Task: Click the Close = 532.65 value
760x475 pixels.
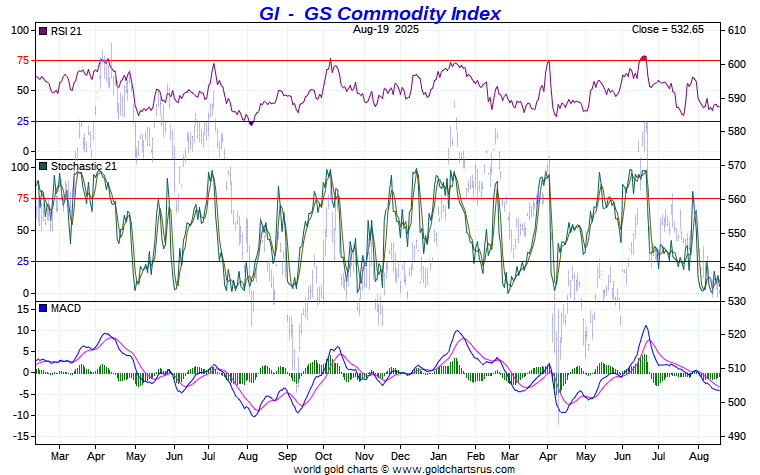Action: point(667,29)
